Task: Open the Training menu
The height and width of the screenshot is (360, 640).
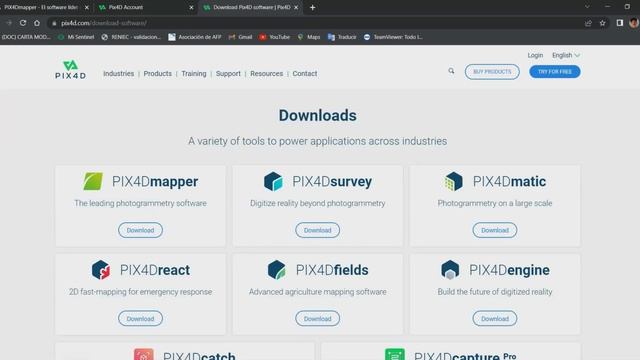Action: click(194, 73)
